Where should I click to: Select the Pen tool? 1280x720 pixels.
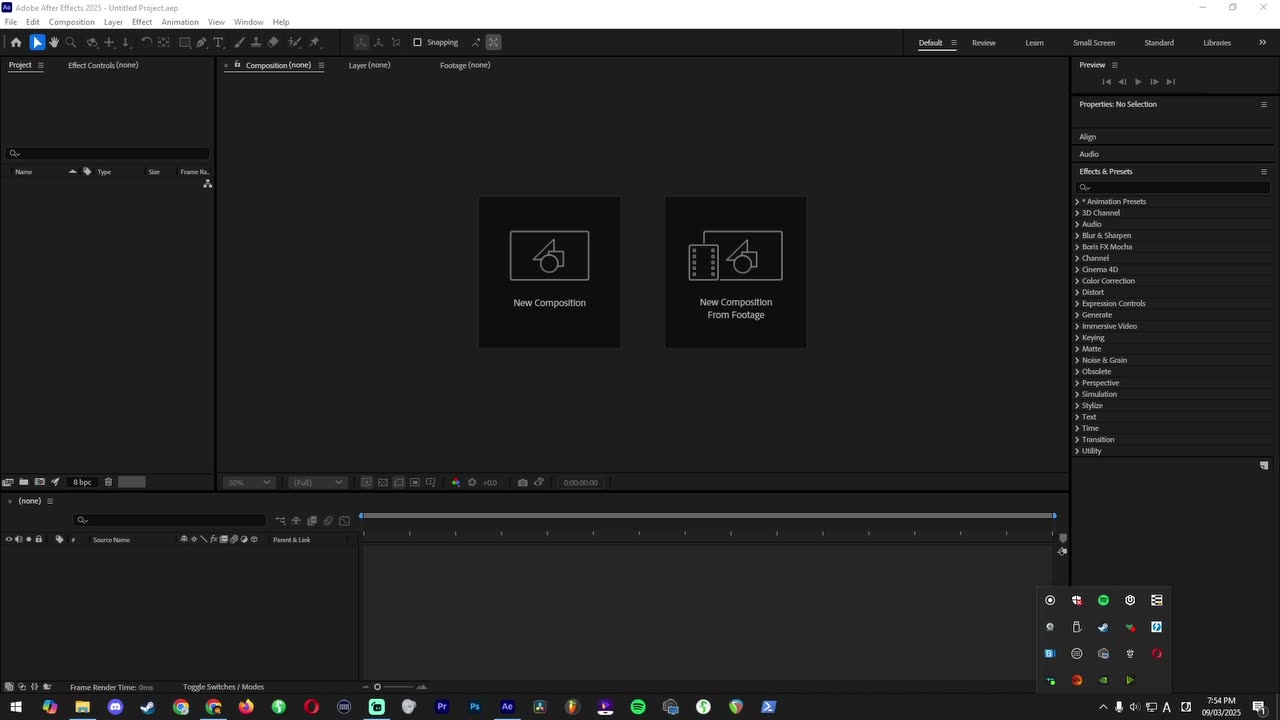click(202, 42)
